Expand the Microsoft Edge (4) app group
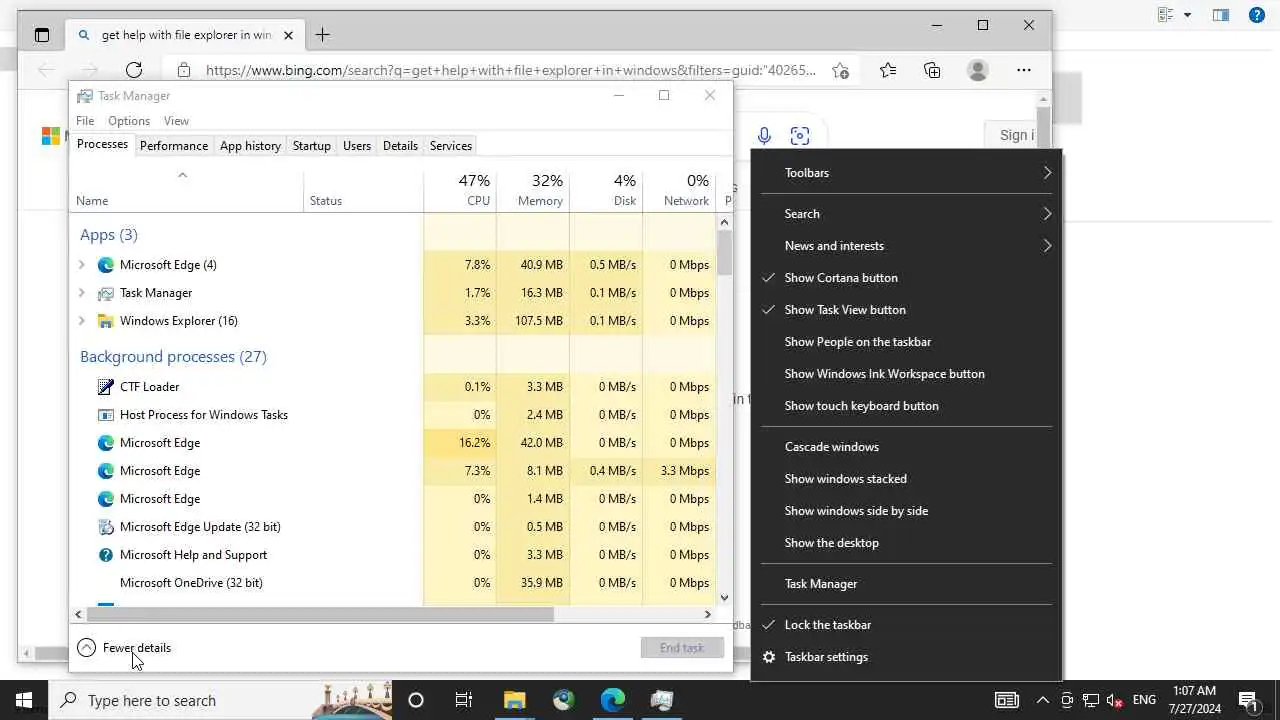1280x720 pixels. pos(82,265)
